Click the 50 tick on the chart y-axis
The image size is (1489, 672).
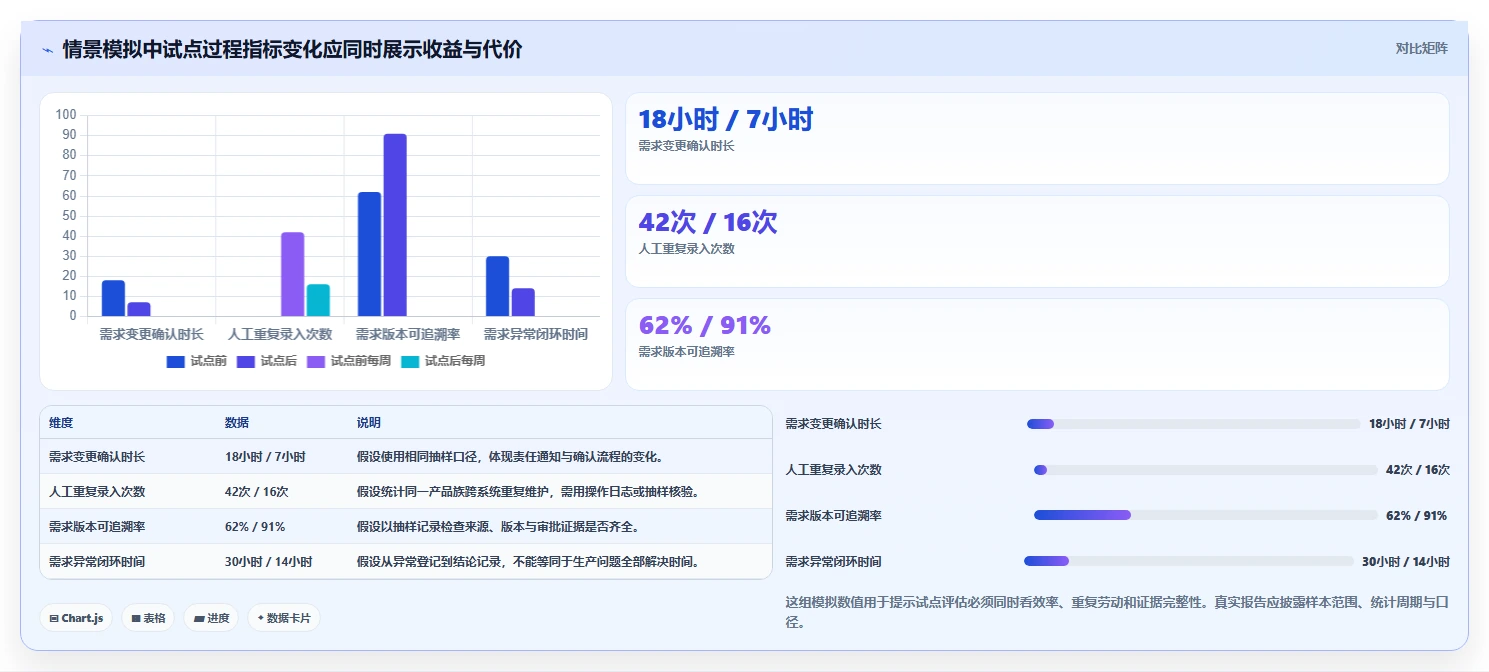tap(69, 216)
